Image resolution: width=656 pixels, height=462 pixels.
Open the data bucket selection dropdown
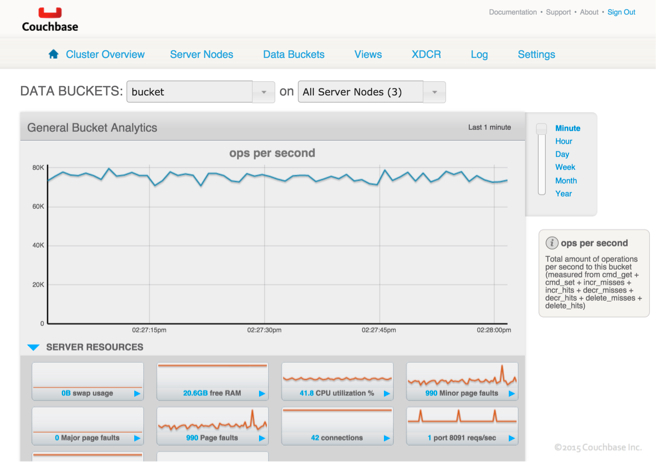click(x=264, y=92)
